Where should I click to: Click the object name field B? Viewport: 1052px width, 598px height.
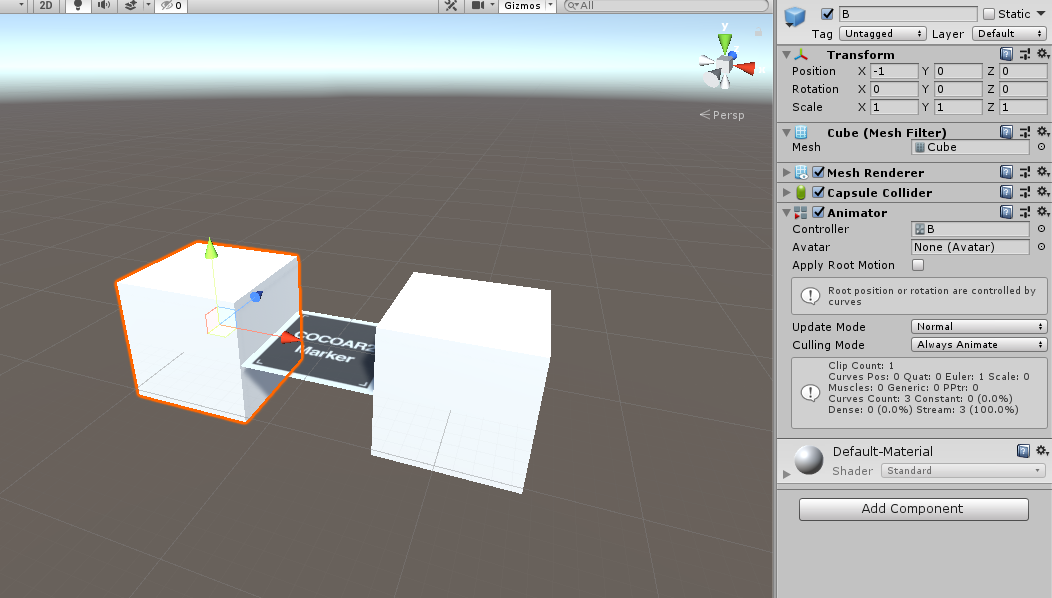click(x=908, y=13)
